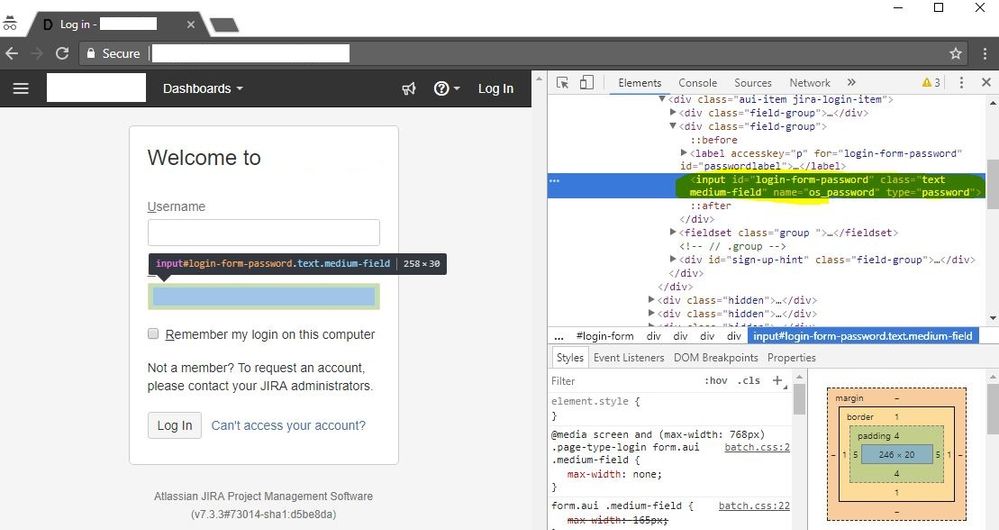Switch to the Console tab
This screenshot has height=530, width=999.
tap(698, 83)
